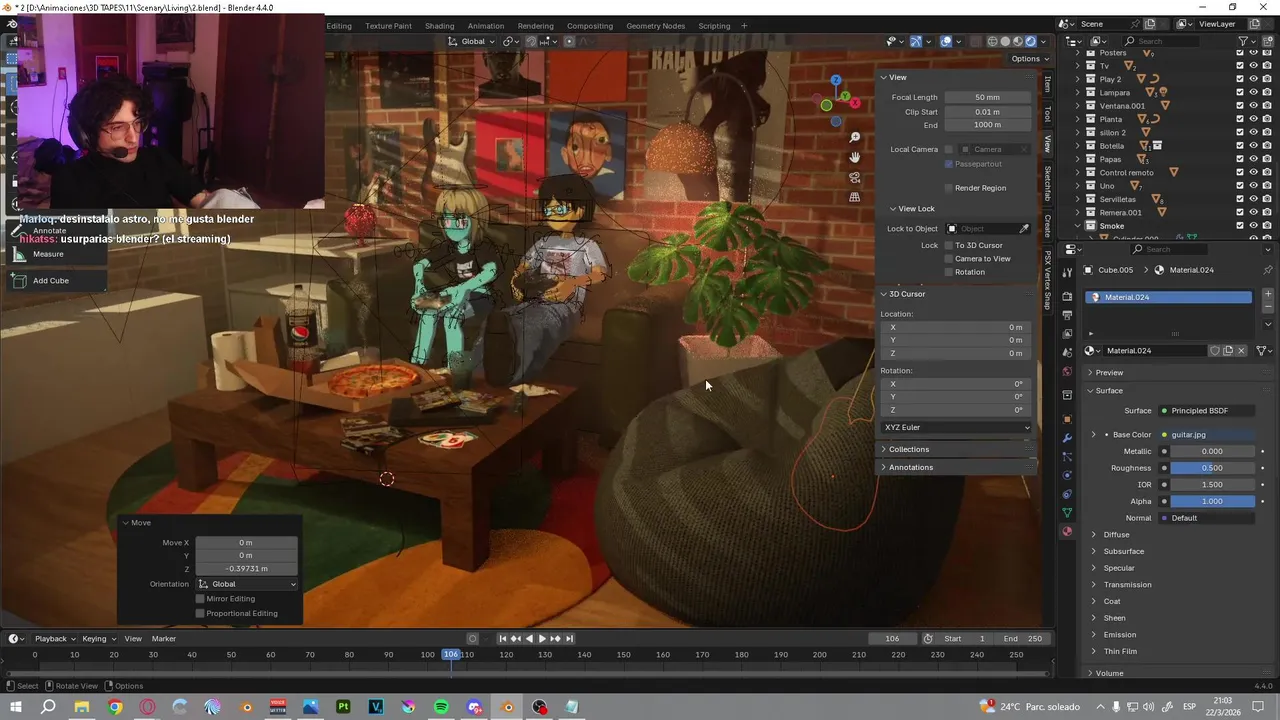Open Tool properties tab icon
The height and width of the screenshot is (720, 1280).
click(x=1067, y=271)
